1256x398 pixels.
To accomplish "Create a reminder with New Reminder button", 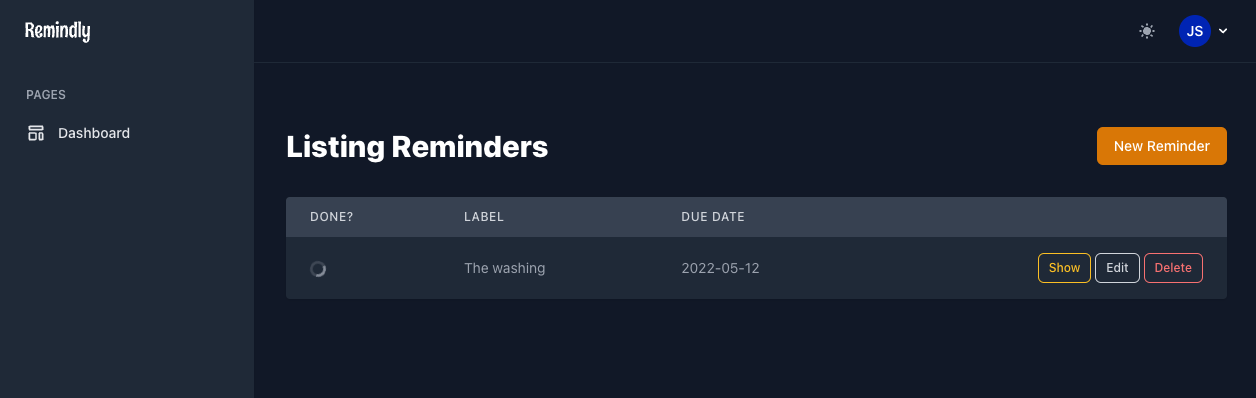I will (1162, 146).
